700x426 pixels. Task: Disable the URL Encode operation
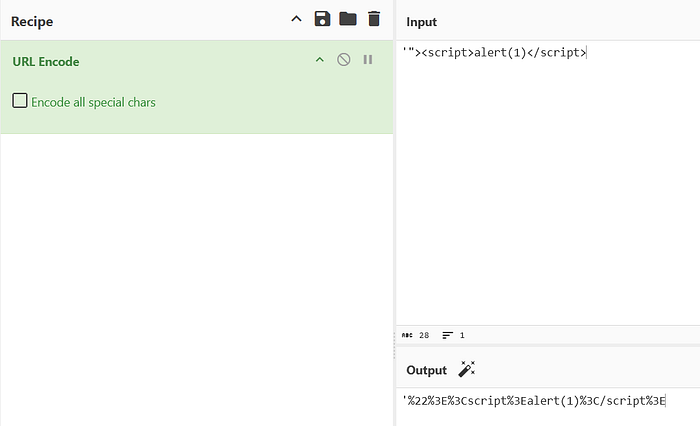(343, 59)
